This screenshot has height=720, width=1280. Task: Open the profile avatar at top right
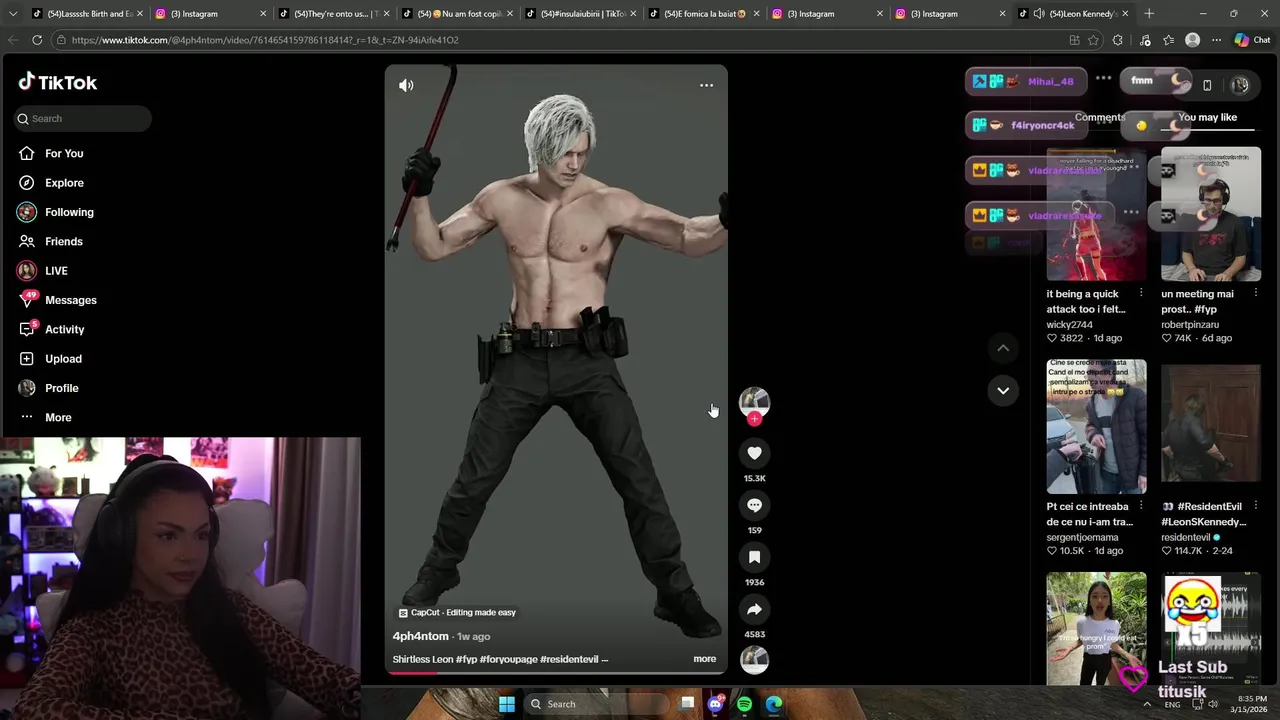click(1240, 85)
